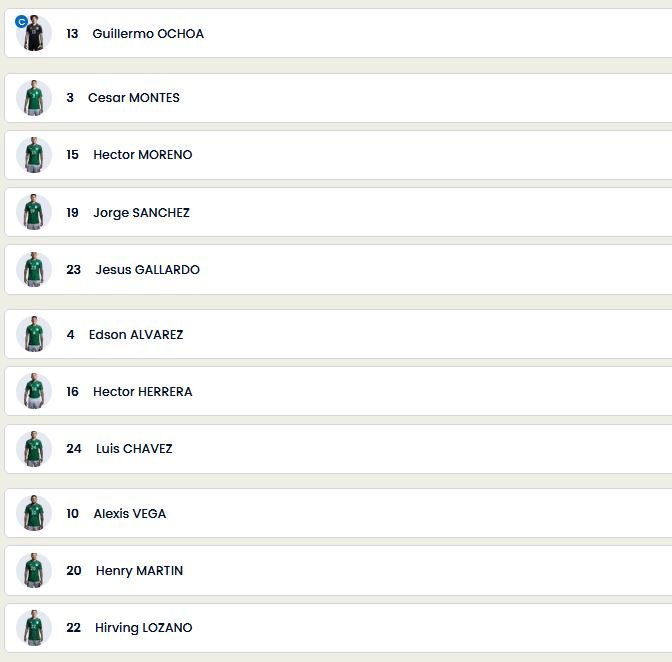Click the Edson ALVAREZ name
This screenshot has width=672, height=662.
tap(136, 335)
